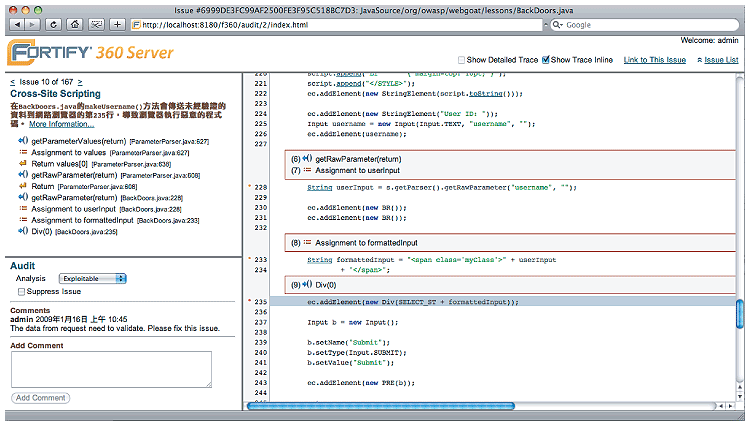Go to the next issue with the right arrow
Image resolution: width=750 pixels, height=426 pixels.
point(80,82)
